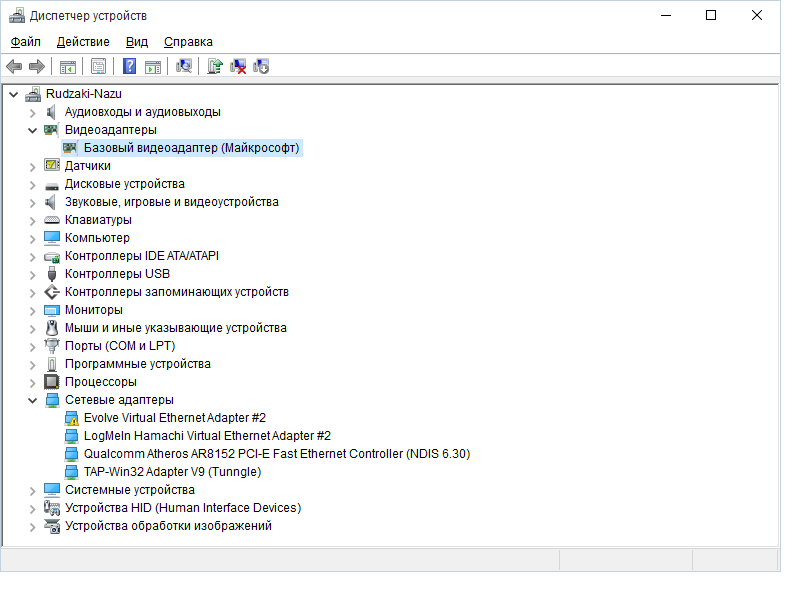Select the Звуковые, игровые и видеоустройства label
This screenshot has width=800, height=600.
(x=171, y=202)
